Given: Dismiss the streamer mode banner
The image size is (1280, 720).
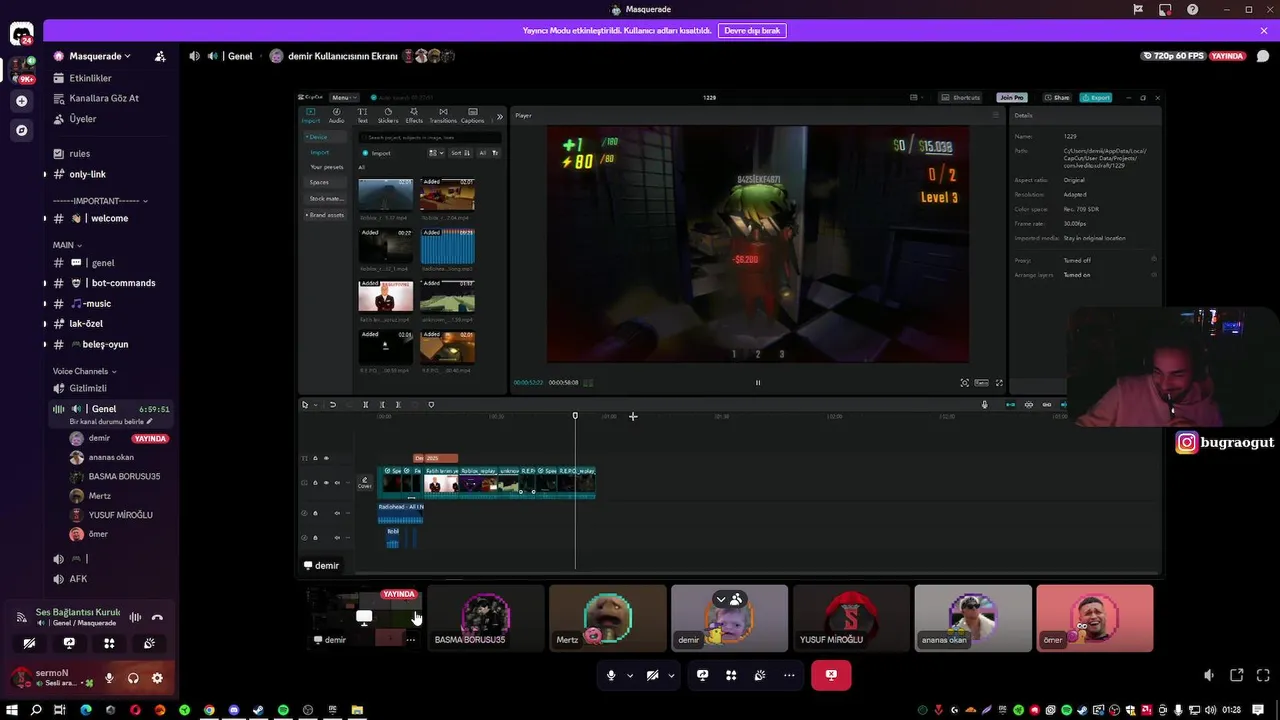Looking at the screenshot, I should [x=1264, y=31].
